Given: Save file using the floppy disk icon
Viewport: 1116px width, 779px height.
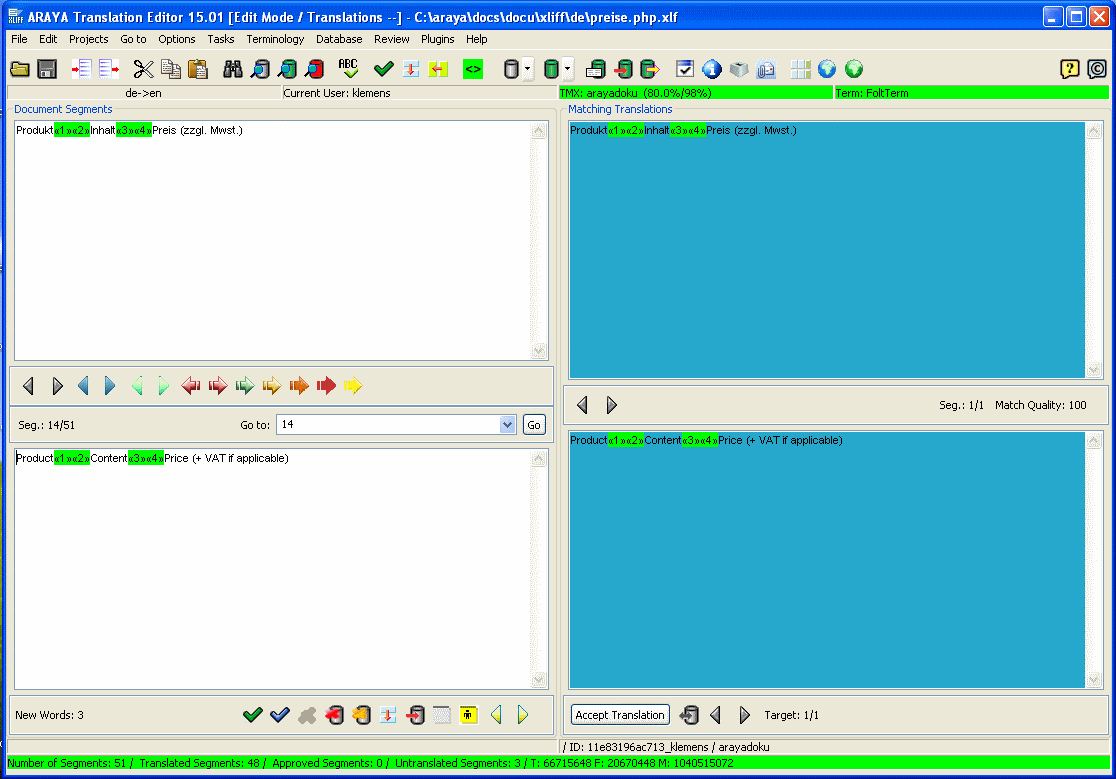Looking at the screenshot, I should coord(47,69).
